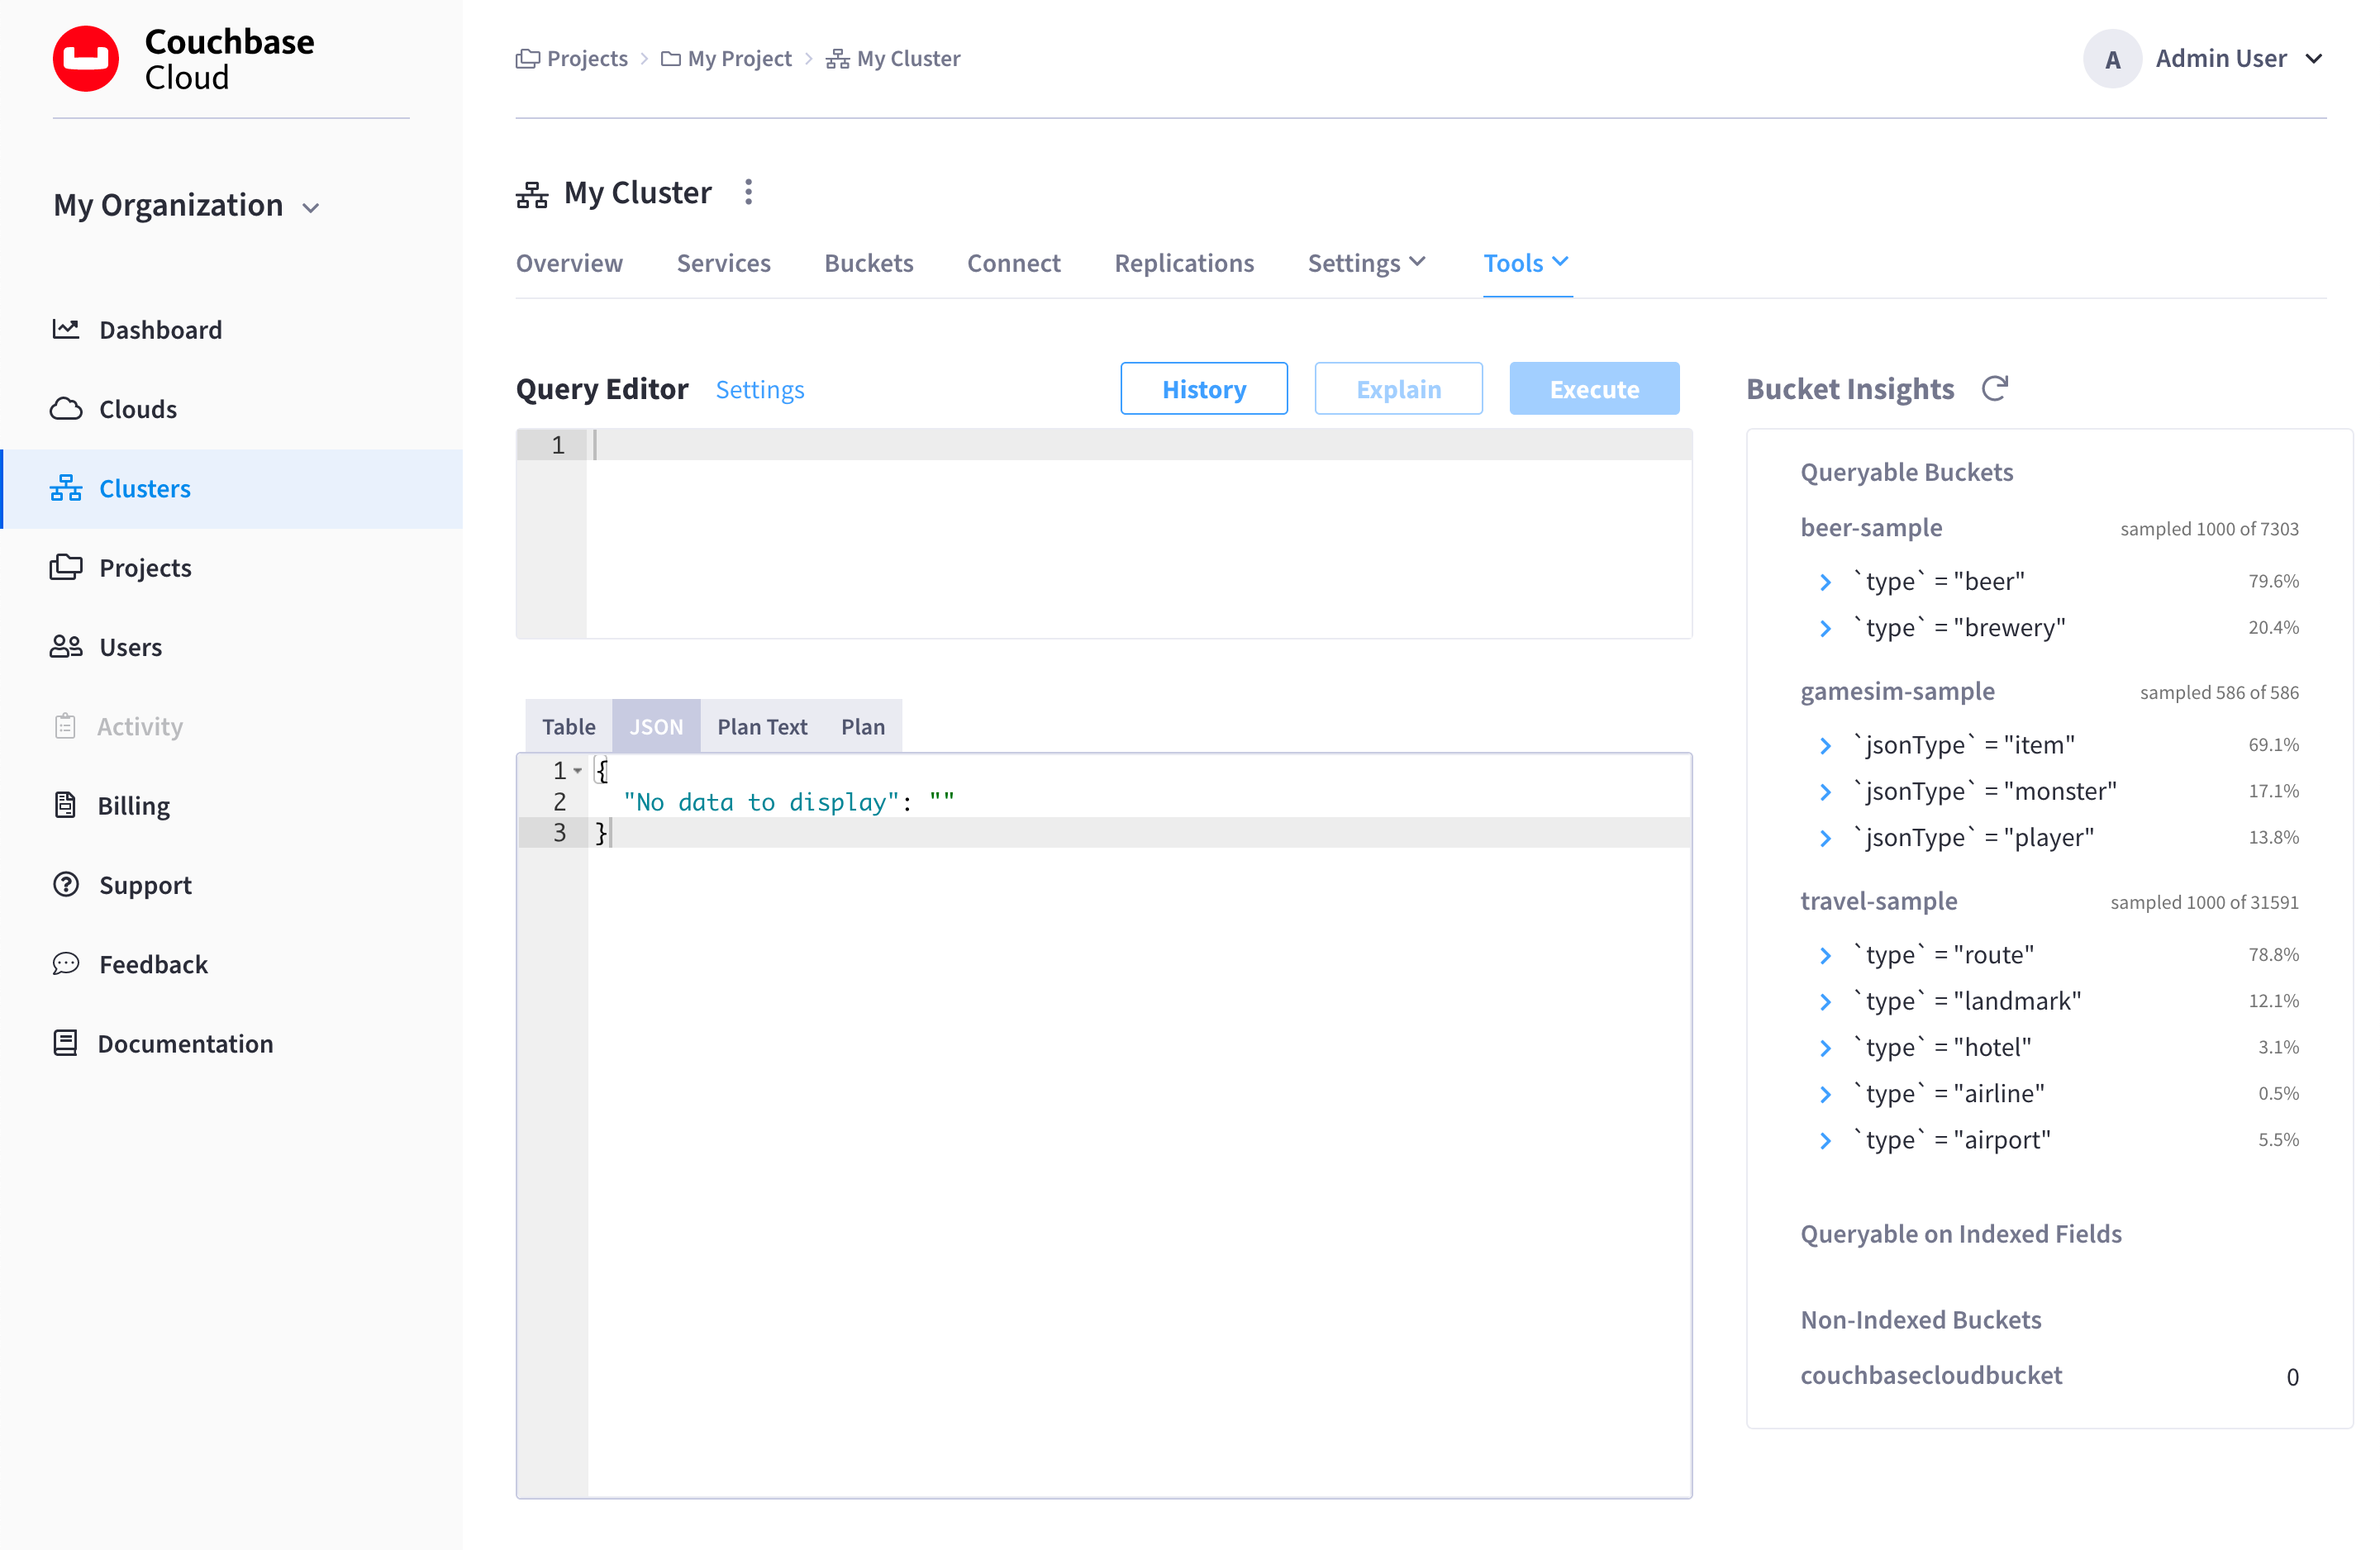Open the query History button
The image size is (2380, 1550).
pos(1204,389)
